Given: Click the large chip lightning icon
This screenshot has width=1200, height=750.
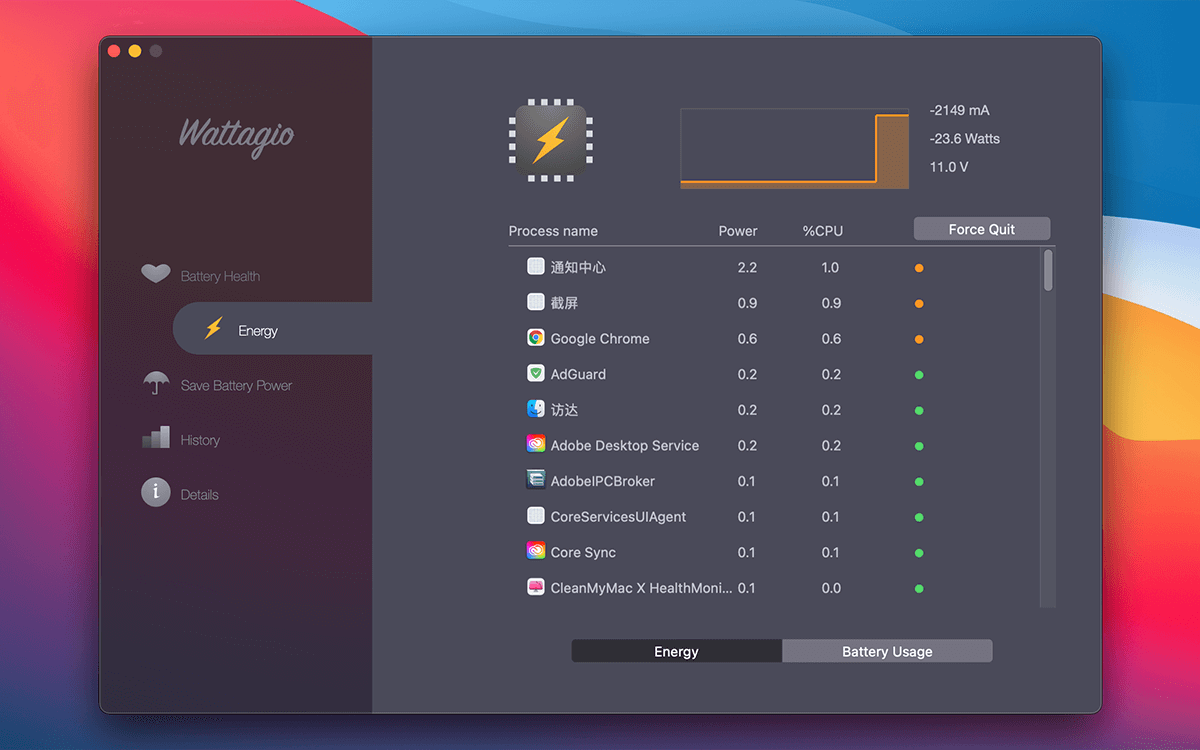Looking at the screenshot, I should (550, 141).
